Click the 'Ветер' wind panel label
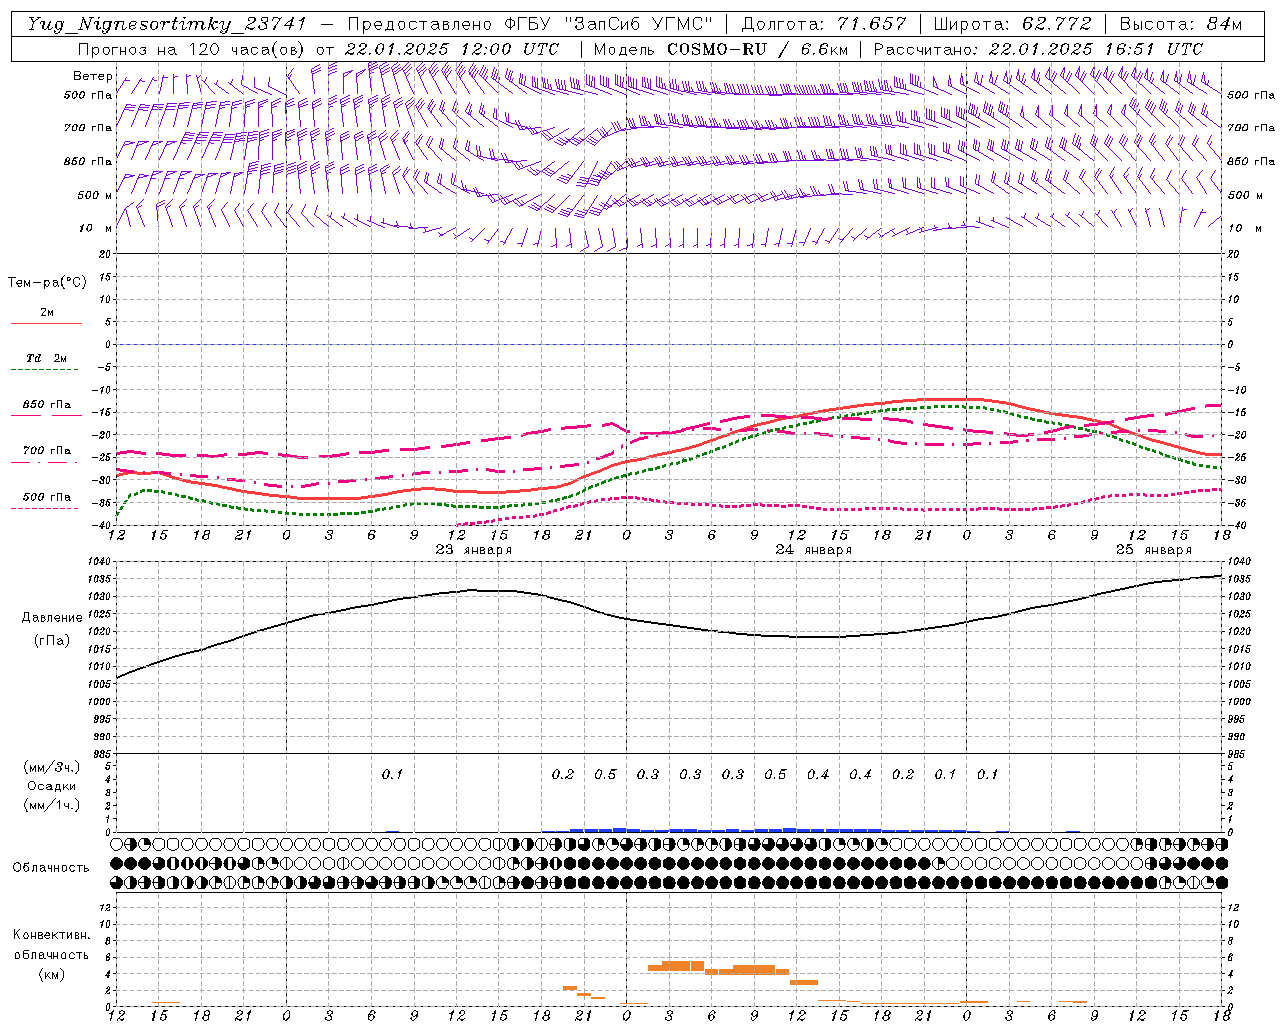The height and width of the screenshot is (1024, 1280). tap(93, 77)
